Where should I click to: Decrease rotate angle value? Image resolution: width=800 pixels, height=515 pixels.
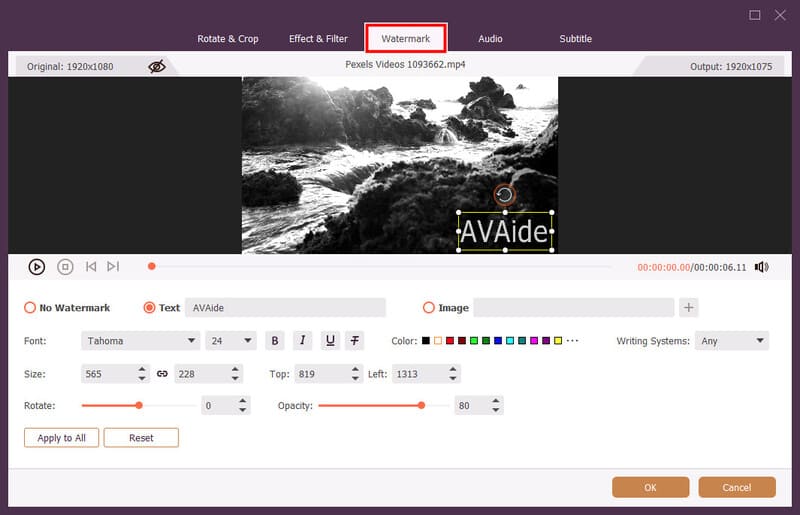pyautogui.click(x=242, y=410)
